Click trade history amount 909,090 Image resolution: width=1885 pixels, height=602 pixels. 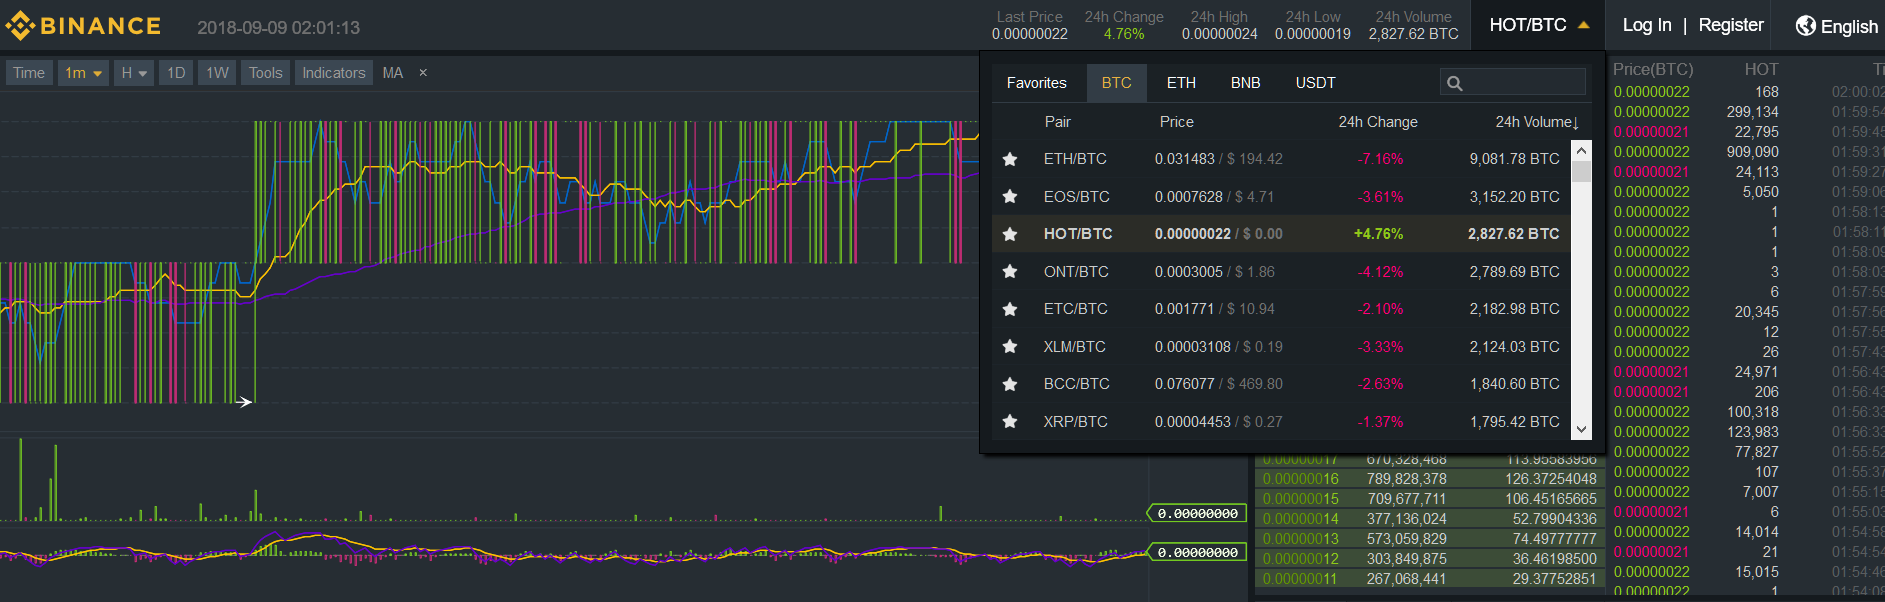tap(1752, 152)
